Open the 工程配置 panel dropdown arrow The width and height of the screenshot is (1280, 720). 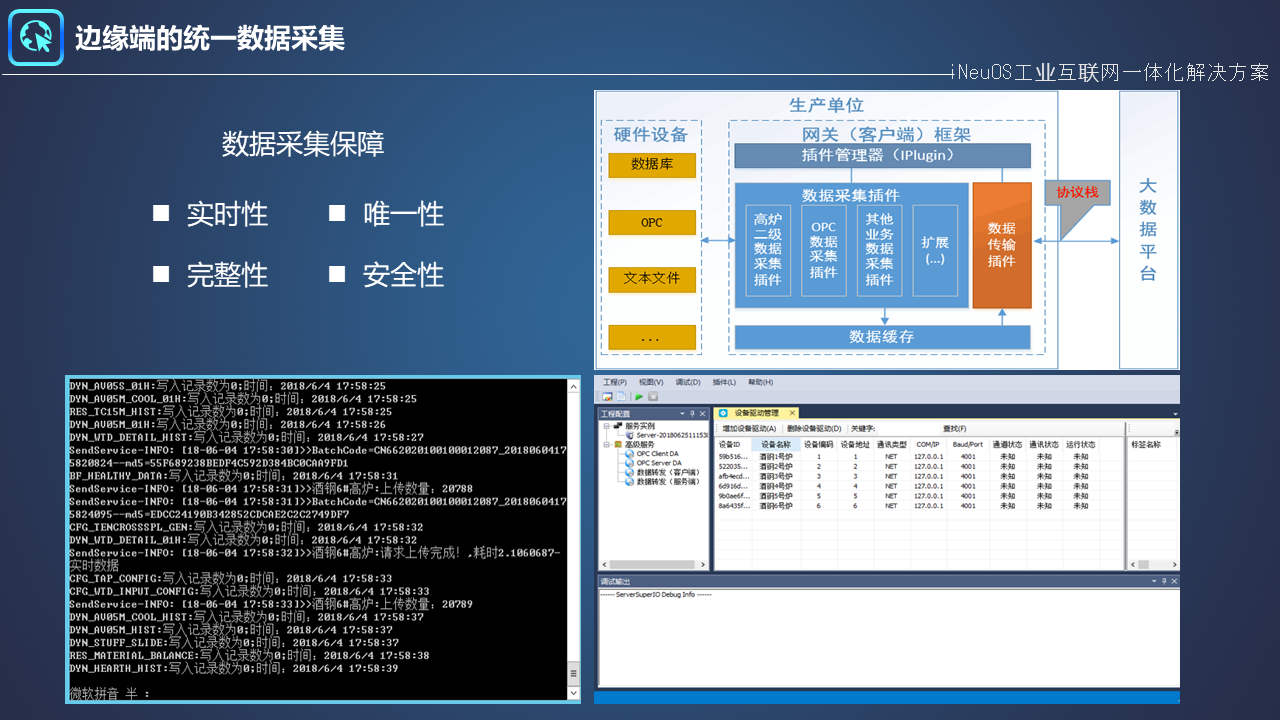coord(681,413)
